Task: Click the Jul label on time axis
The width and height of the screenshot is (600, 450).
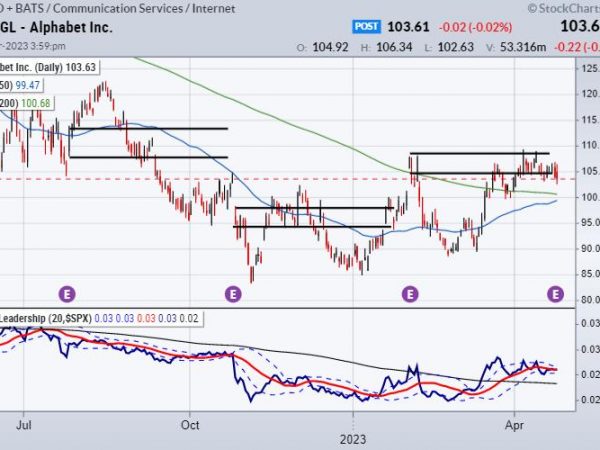Action: pos(24,425)
